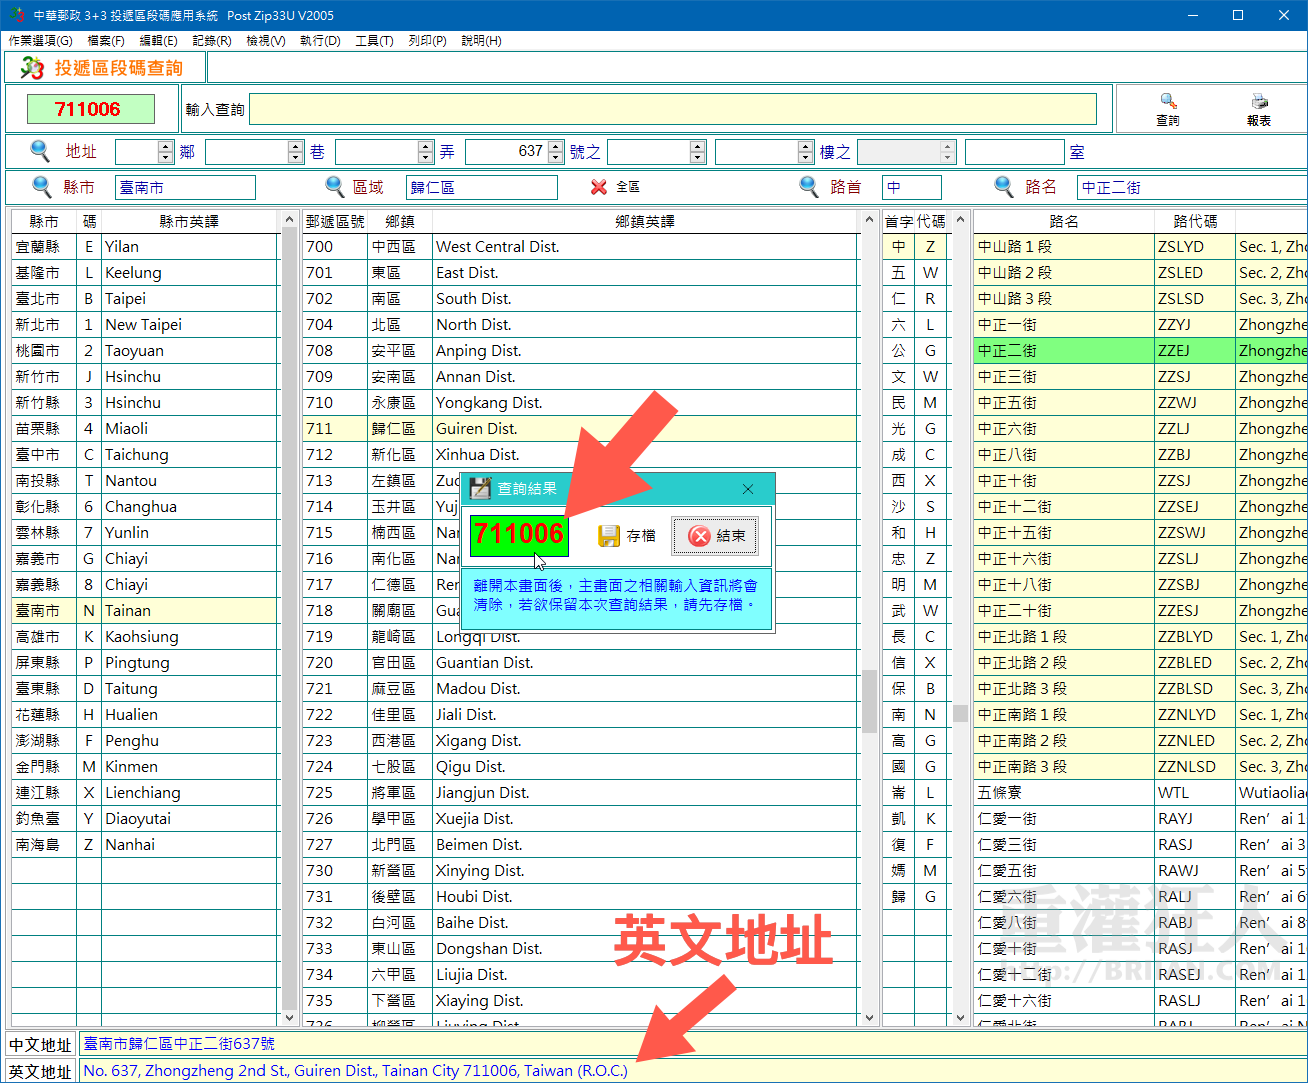The width and height of the screenshot is (1308, 1084).
Task: Click the 報表 printer report icon
Action: [1259, 101]
